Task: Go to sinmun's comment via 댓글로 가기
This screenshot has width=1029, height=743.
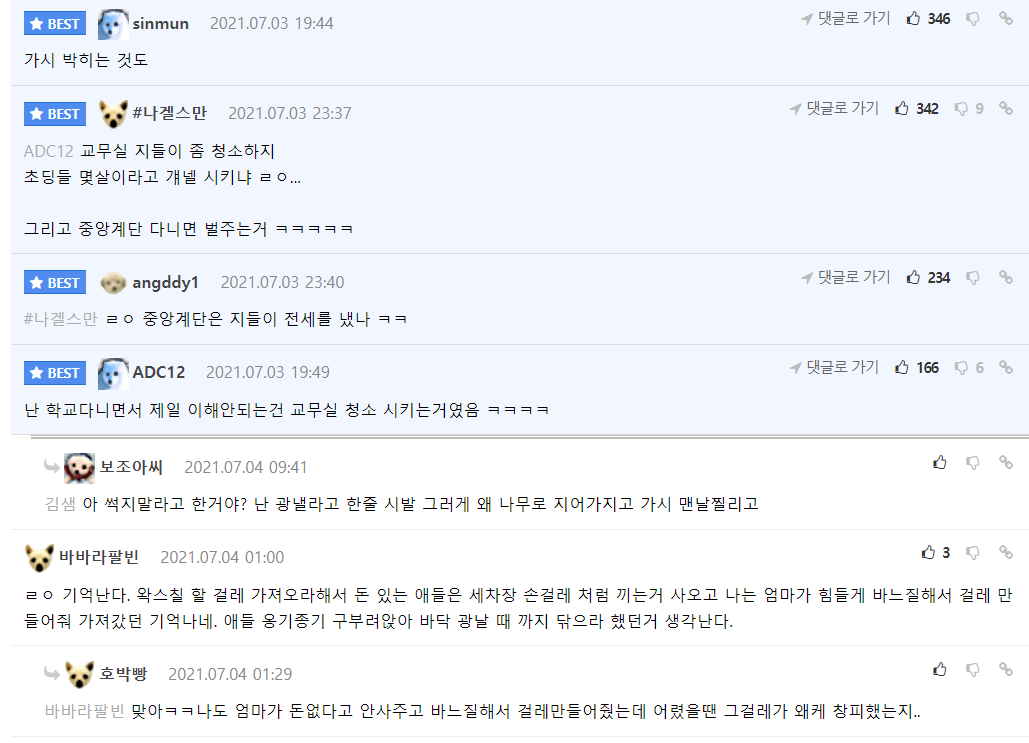Action: click(845, 19)
